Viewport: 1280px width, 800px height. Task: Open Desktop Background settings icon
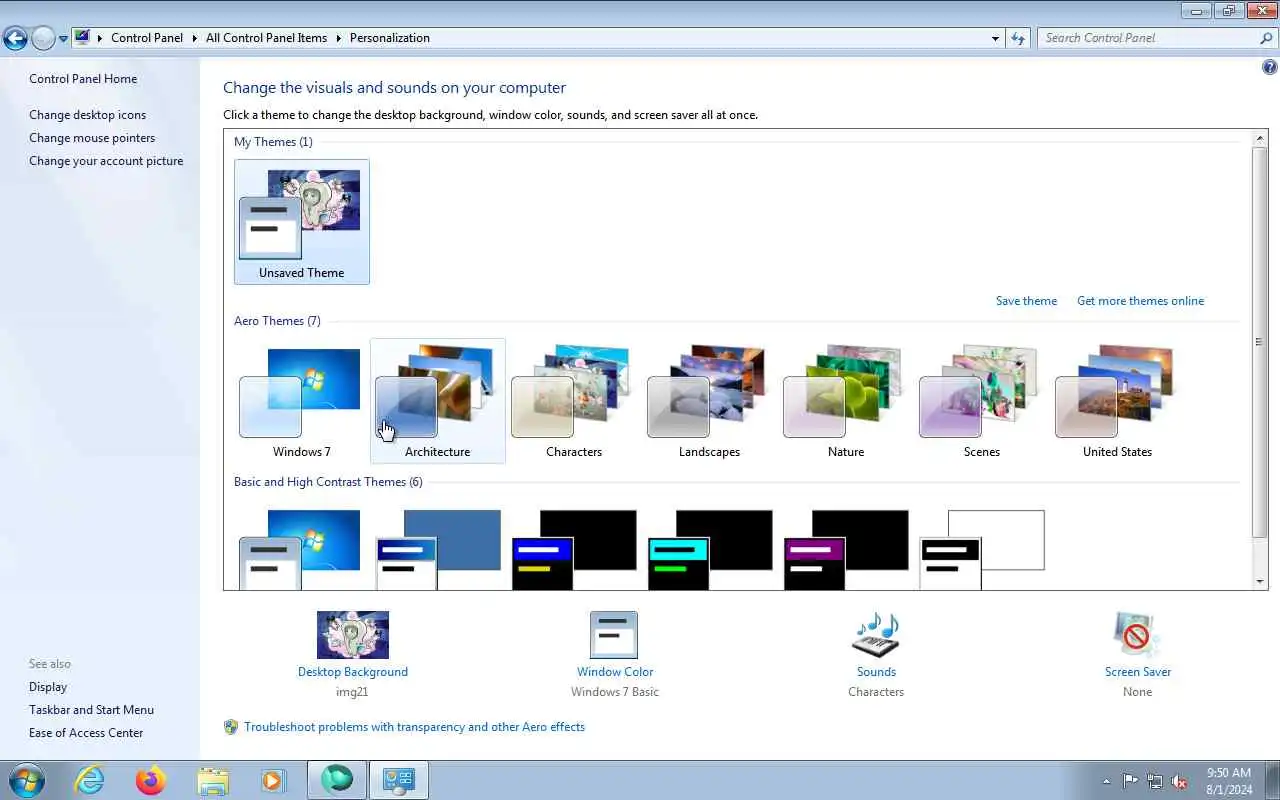click(353, 635)
